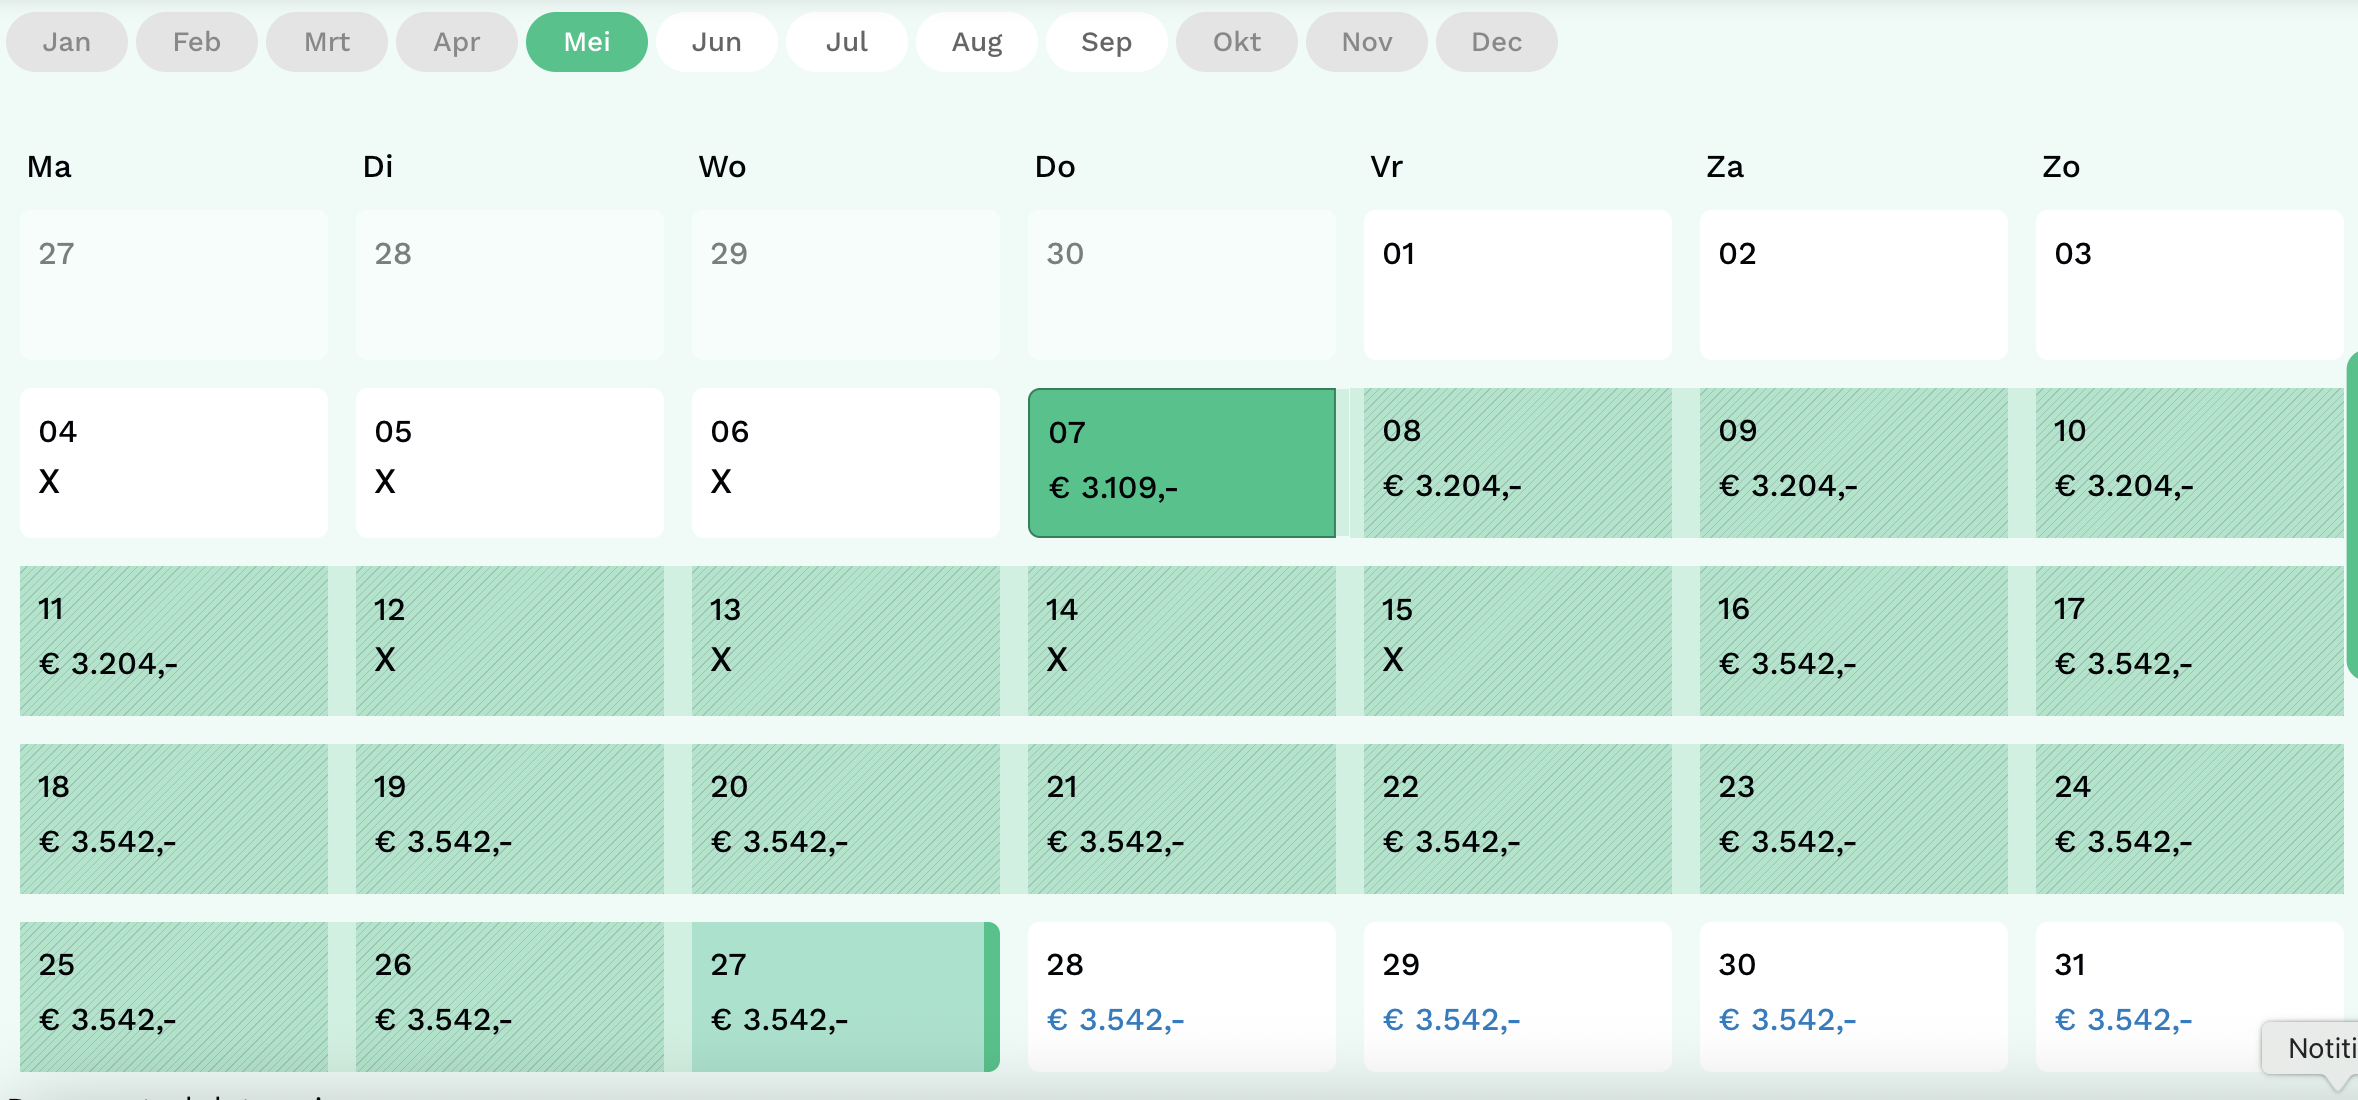Click day 08 priced € 3.204
Image resolution: width=2358 pixels, height=1100 pixels.
tap(1517, 462)
